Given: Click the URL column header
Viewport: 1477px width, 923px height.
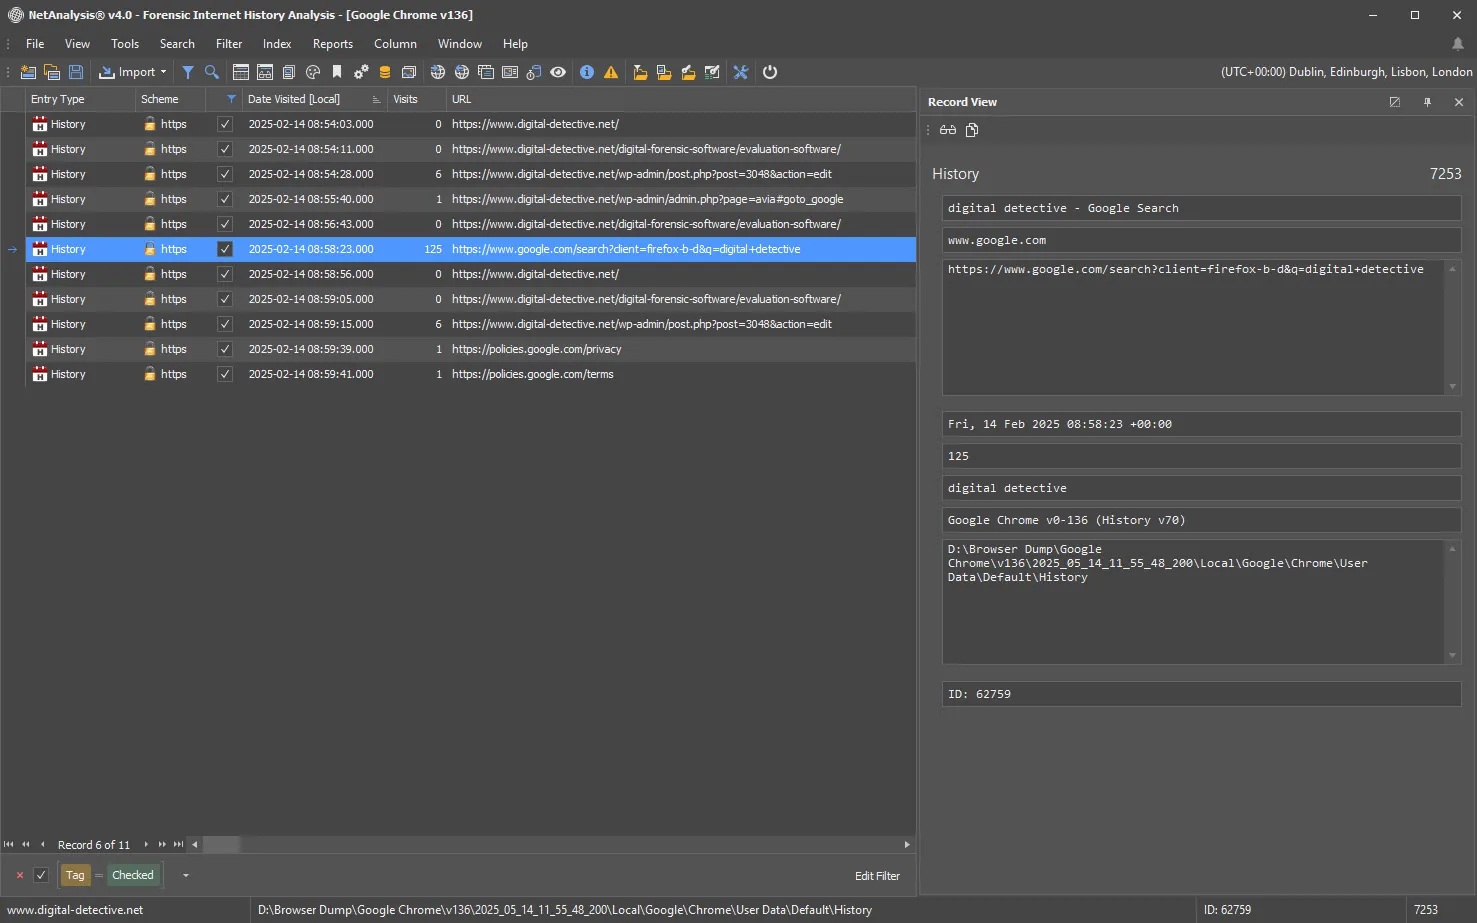Looking at the screenshot, I should coord(681,99).
